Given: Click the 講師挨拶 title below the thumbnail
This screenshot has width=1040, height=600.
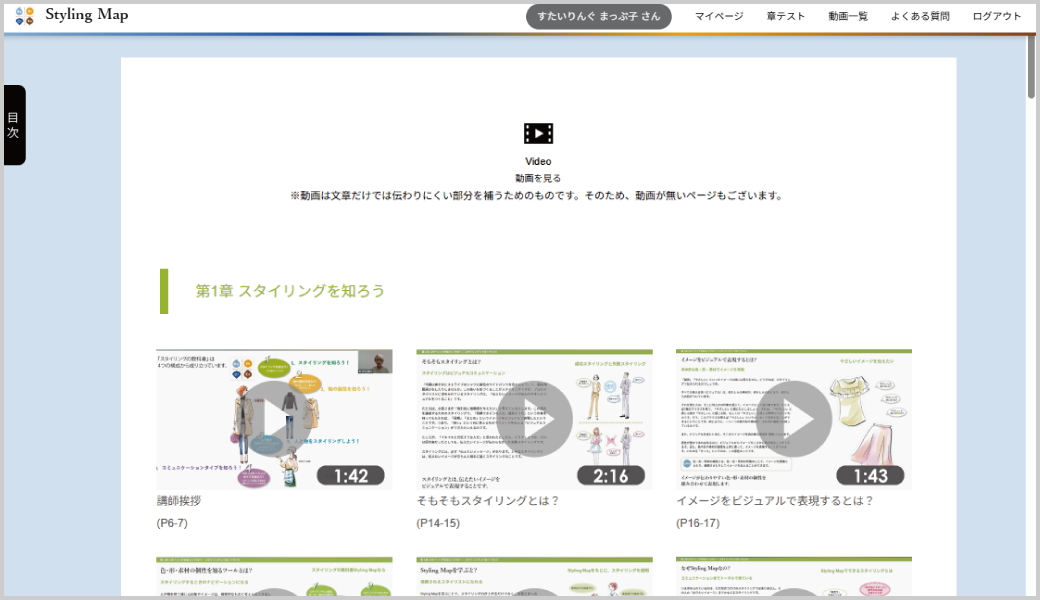Looking at the screenshot, I should tap(179, 500).
